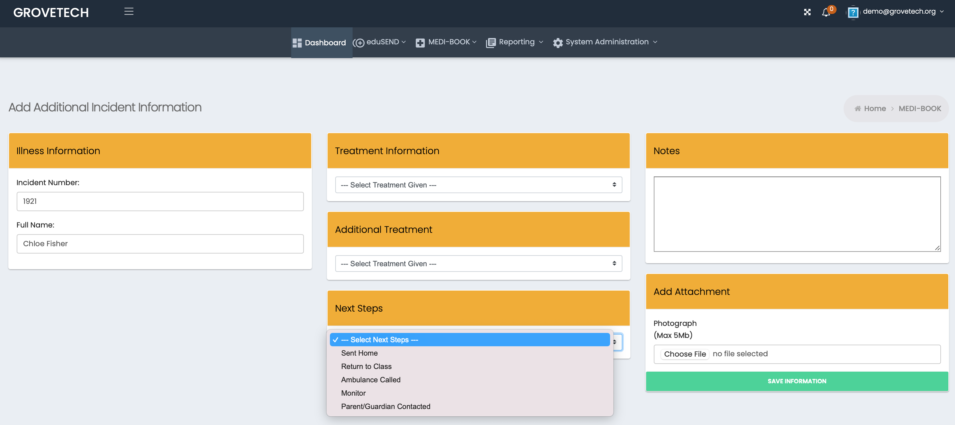Toggle fullscreen using the expand icon
Screen dimensions: 955x425
tap(807, 12)
